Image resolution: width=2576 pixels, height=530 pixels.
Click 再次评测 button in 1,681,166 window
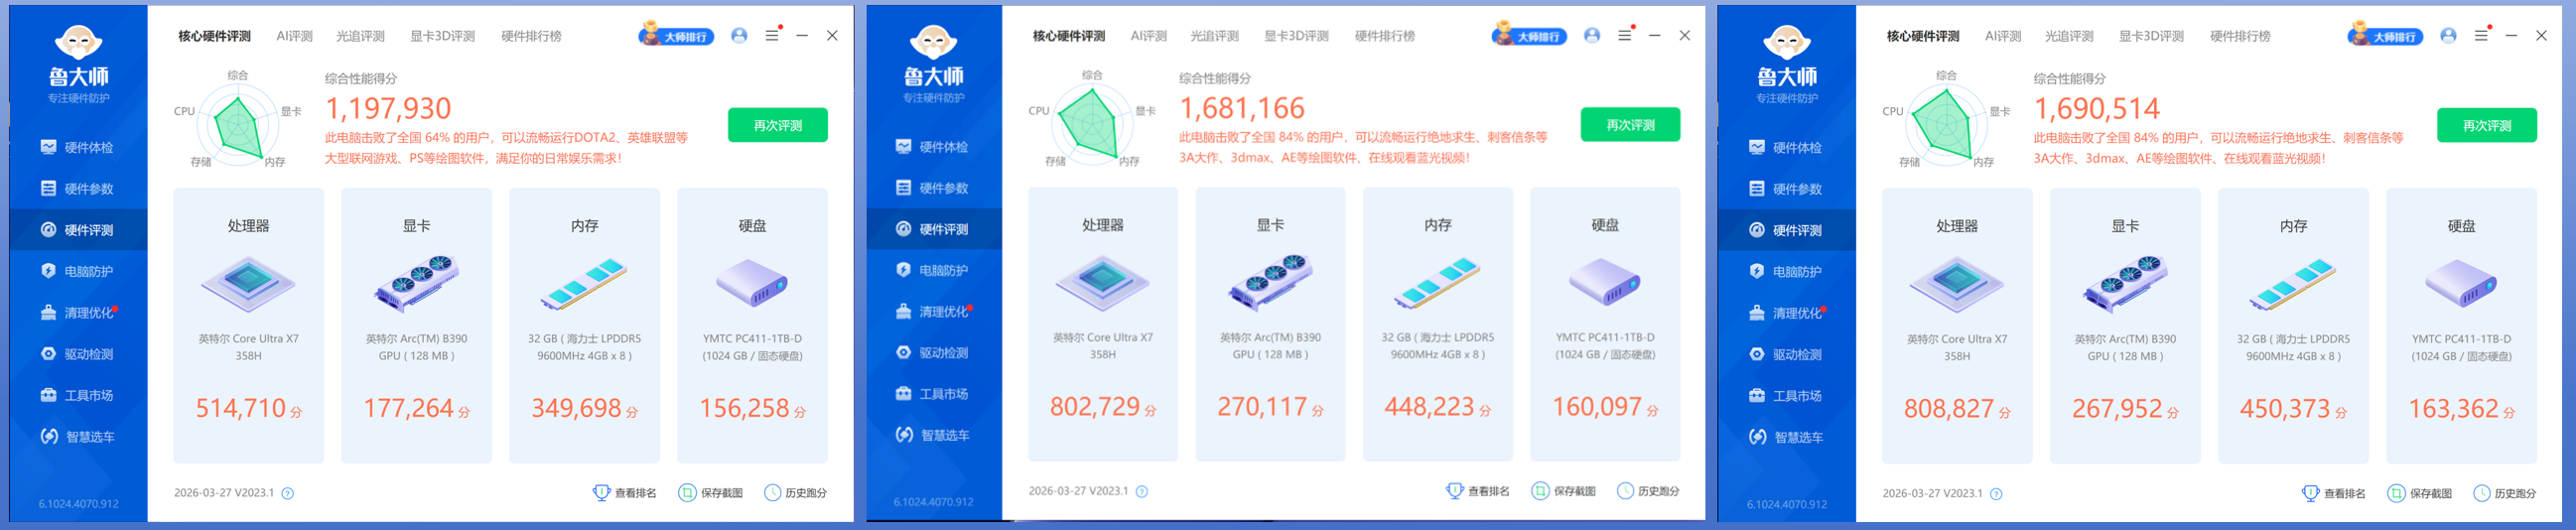tap(1630, 125)
